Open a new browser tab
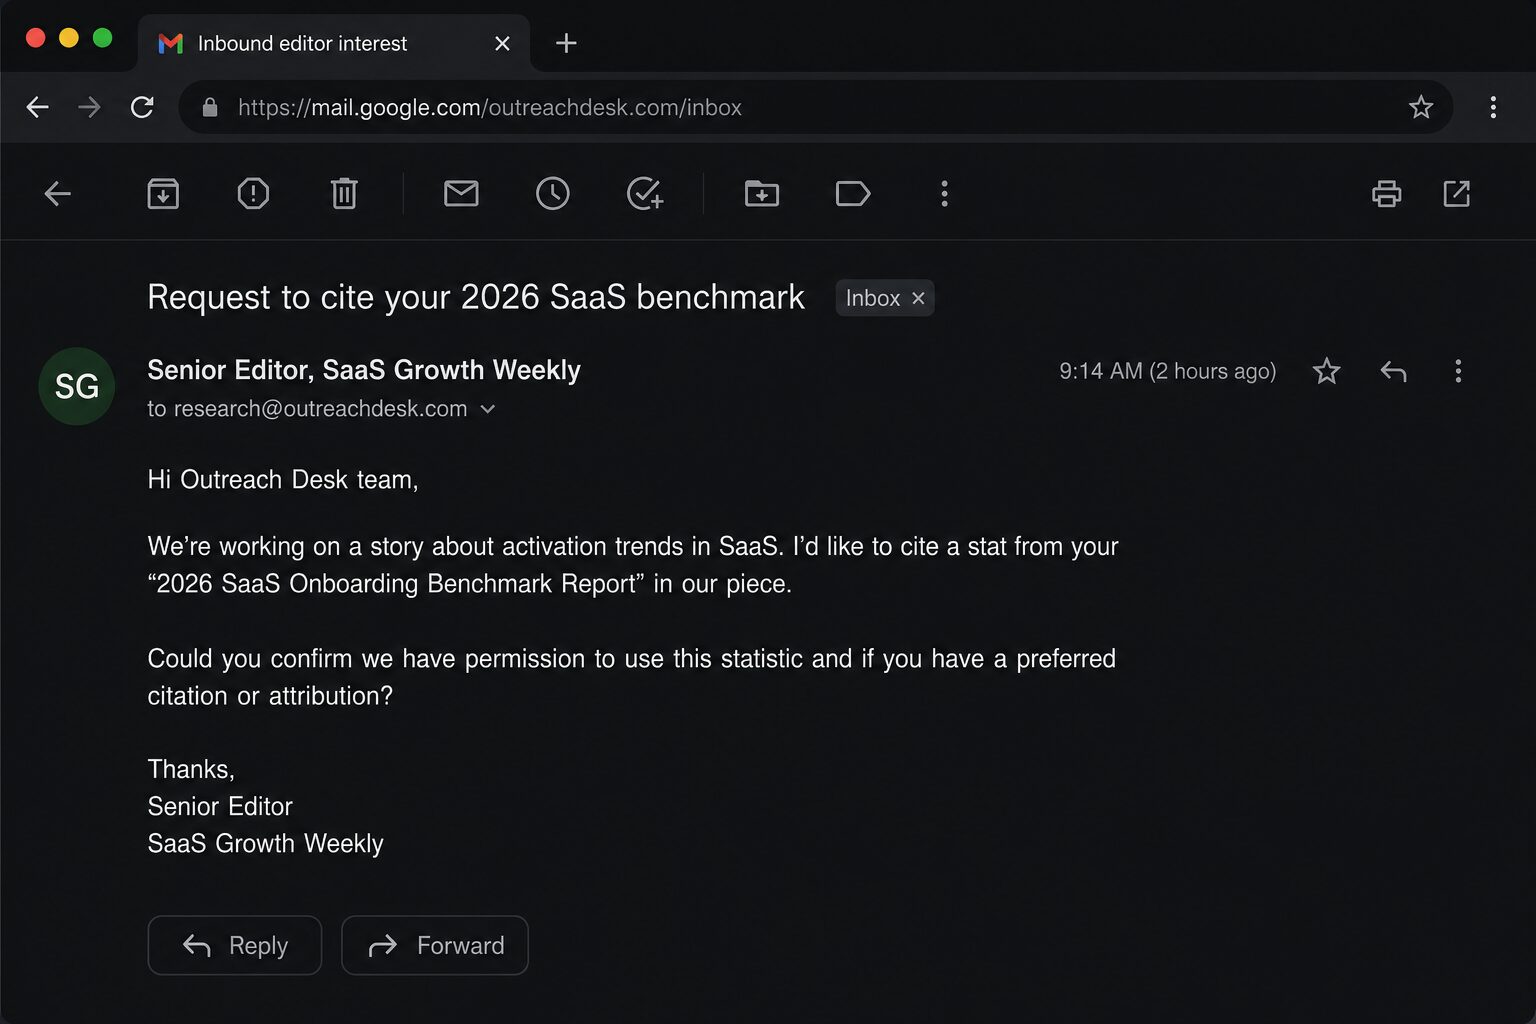The width and height of the screenshot is (1536, 1024). click(566, 43)
